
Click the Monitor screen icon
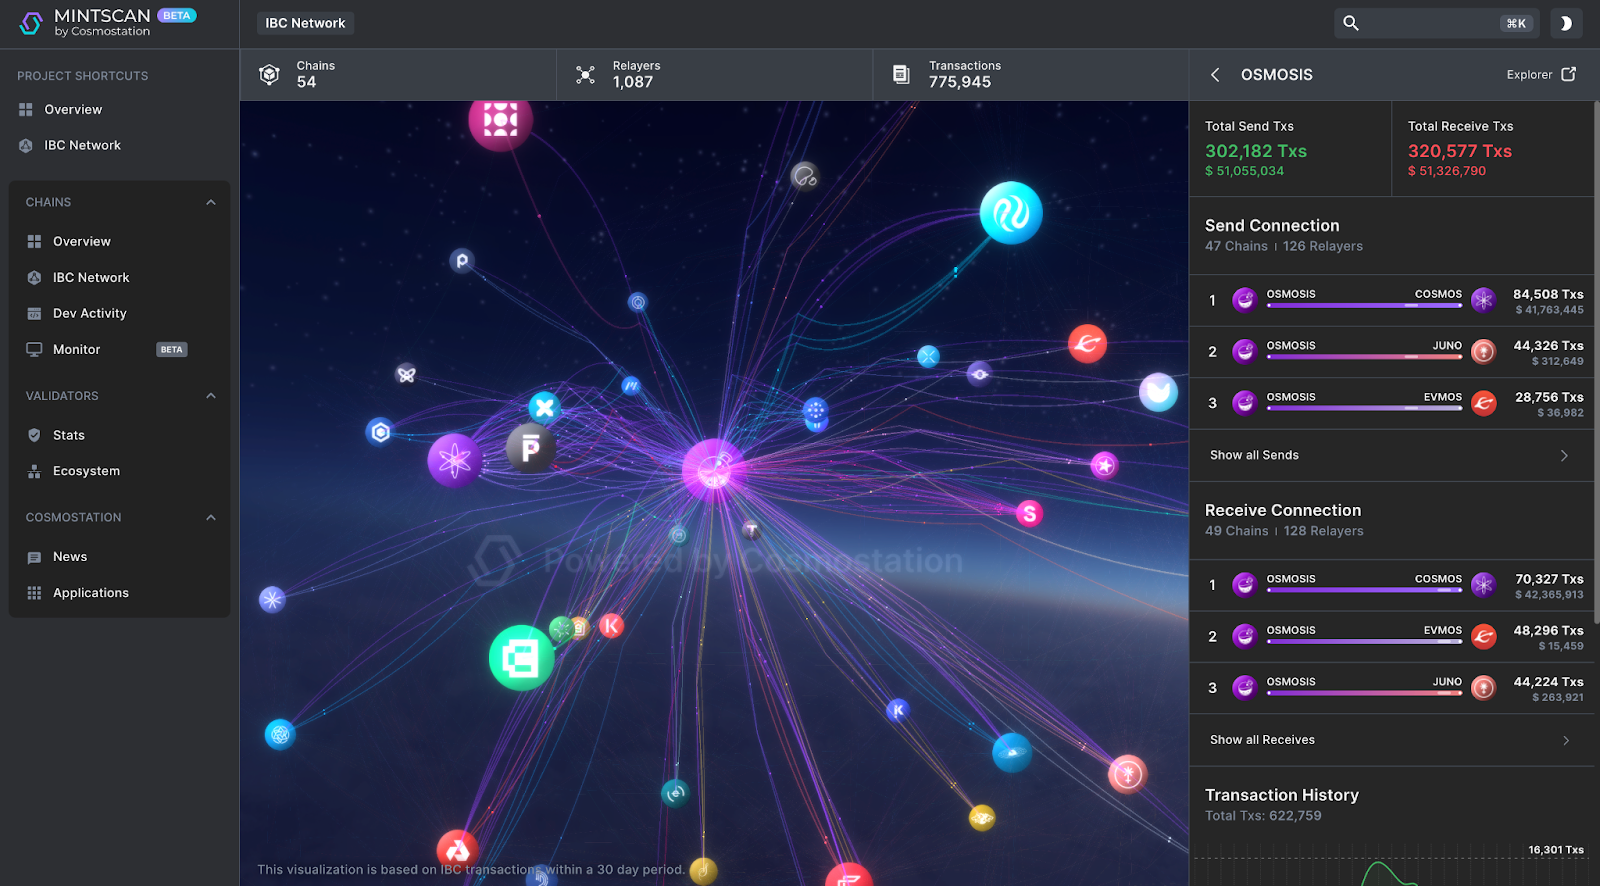[34, 350]
